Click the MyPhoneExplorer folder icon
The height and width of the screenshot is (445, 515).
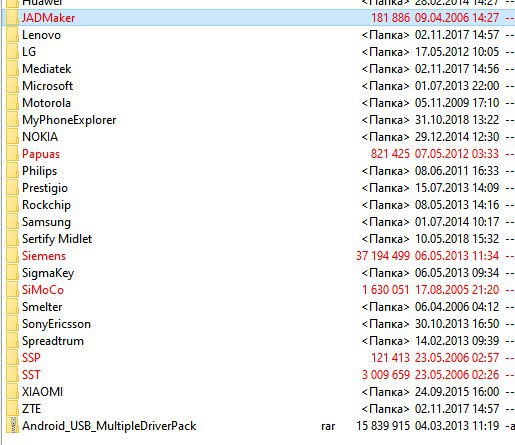(x=12, y=120)
